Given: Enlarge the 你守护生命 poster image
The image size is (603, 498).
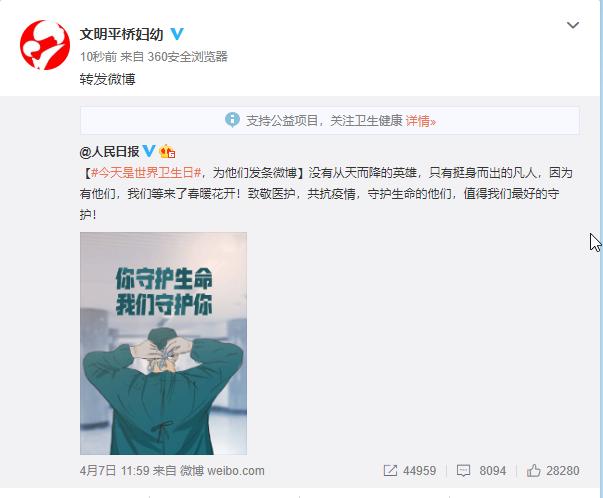Looking at the screenshot, I should (163, 343).
